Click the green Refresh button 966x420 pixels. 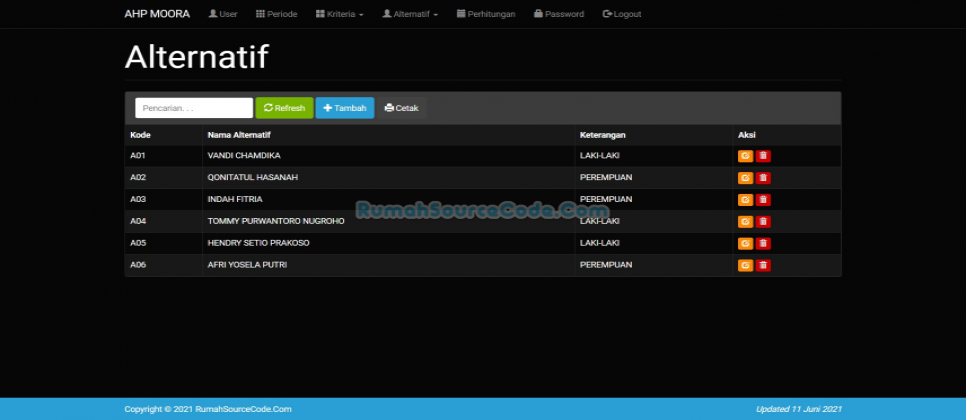(x=284, y=108)
